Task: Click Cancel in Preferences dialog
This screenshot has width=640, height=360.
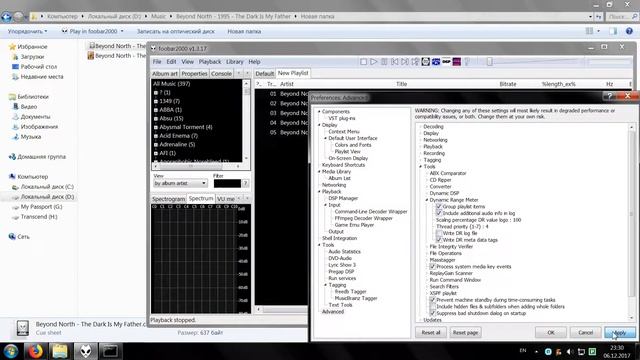Action: pyautogui.click(x=585, y=333)
